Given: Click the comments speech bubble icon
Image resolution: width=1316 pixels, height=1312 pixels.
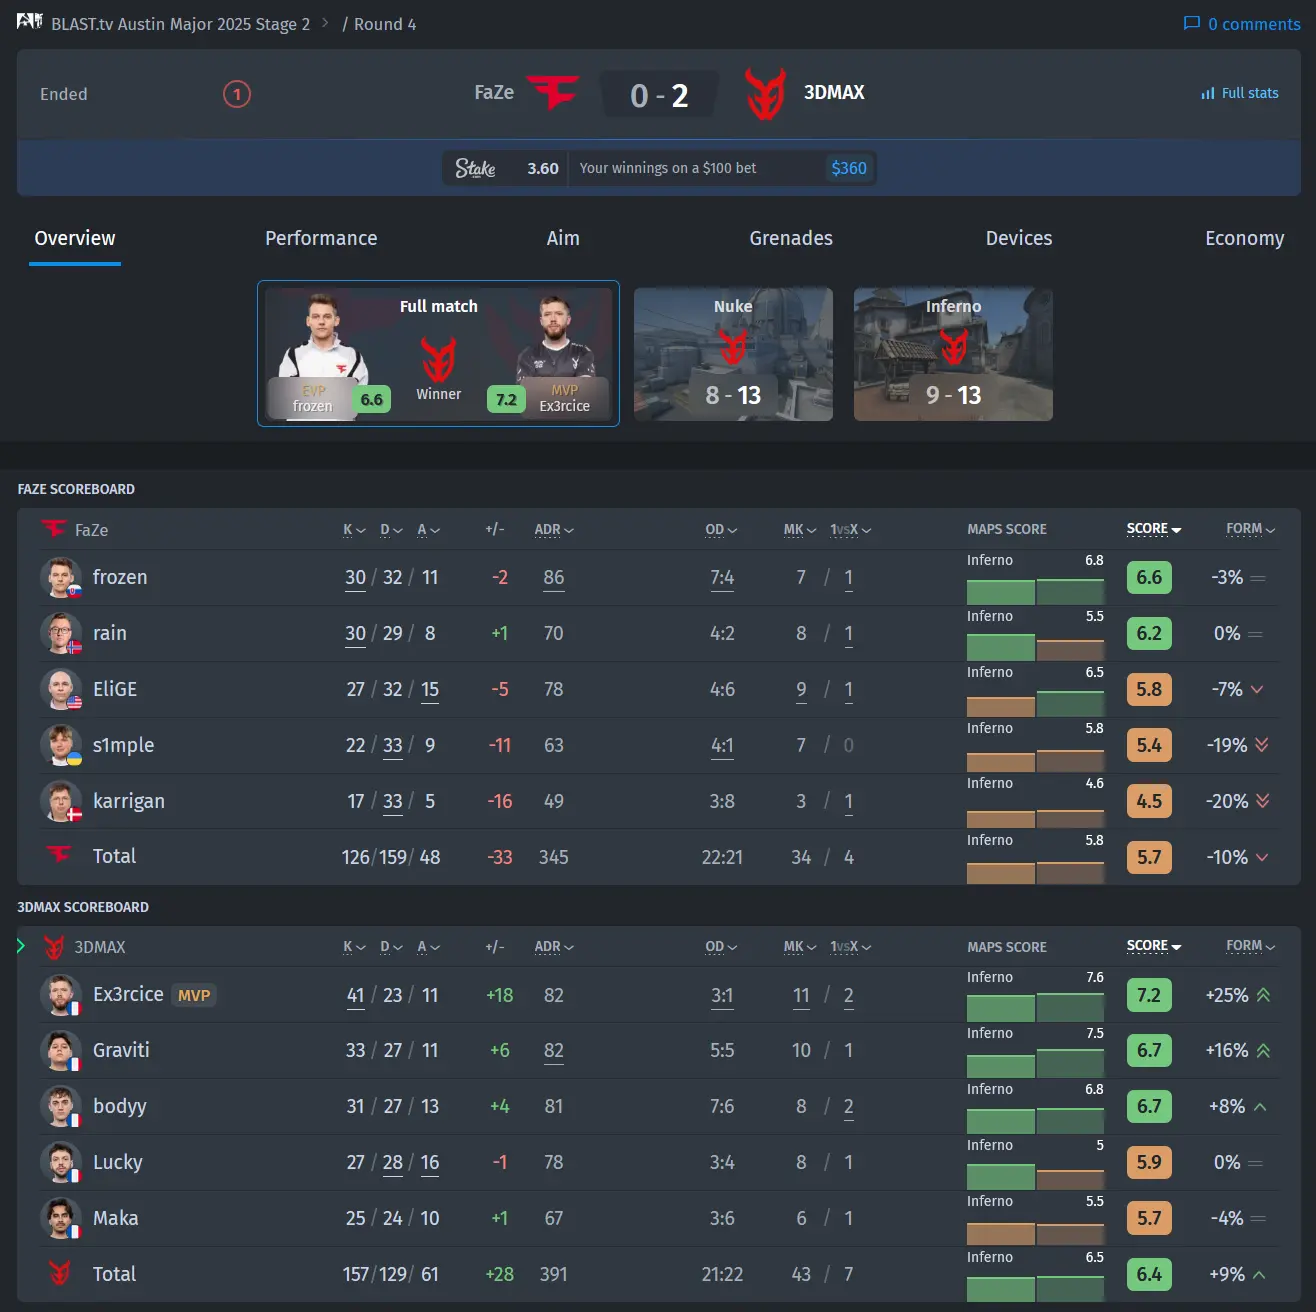Looking at the screenshot, I should (1191, 23).
